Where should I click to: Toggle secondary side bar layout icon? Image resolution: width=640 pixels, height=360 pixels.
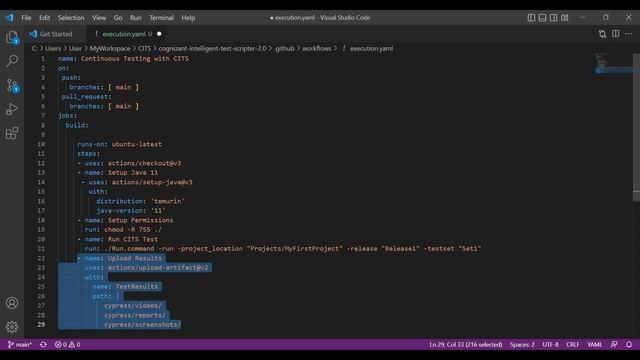pyautogui.click(x=553, y=18)
